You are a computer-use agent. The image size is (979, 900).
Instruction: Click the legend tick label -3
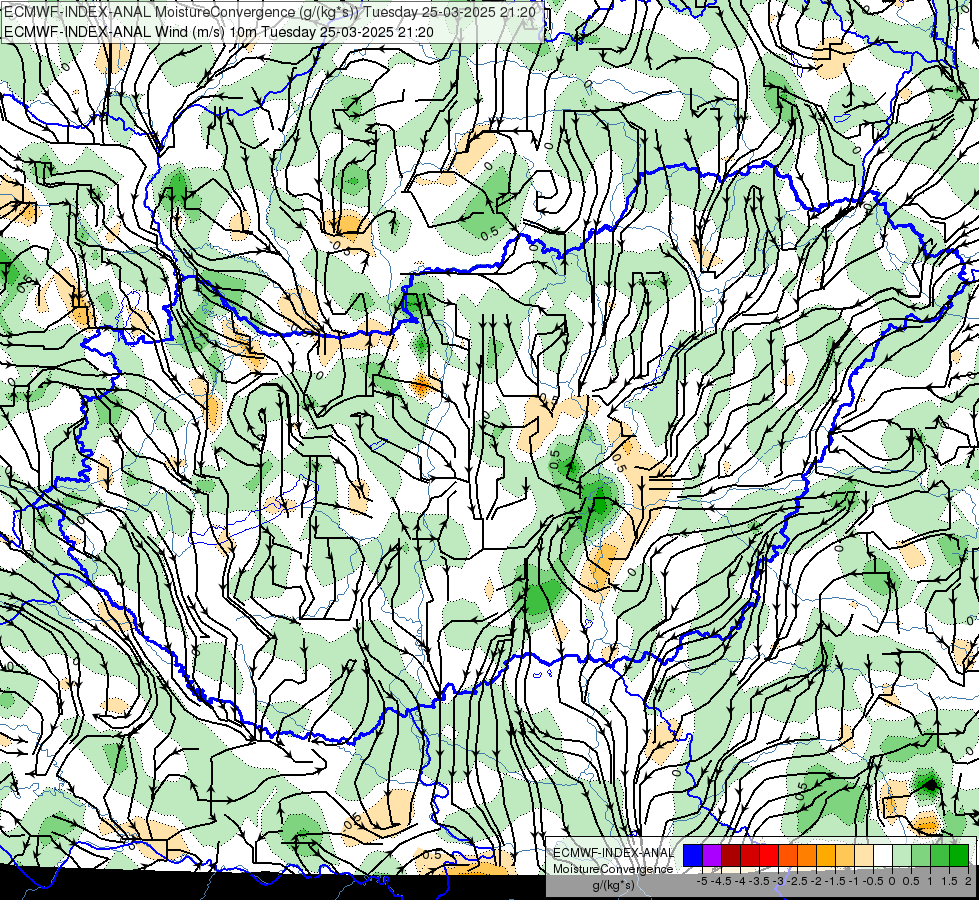point(778,881)
